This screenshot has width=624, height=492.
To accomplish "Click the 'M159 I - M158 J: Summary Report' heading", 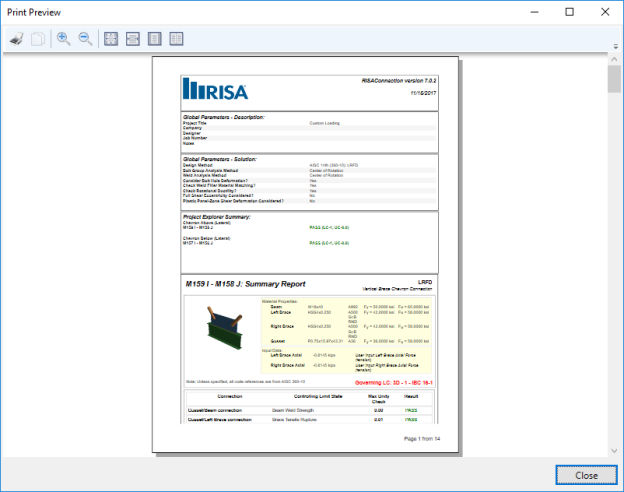I will 246,285.
